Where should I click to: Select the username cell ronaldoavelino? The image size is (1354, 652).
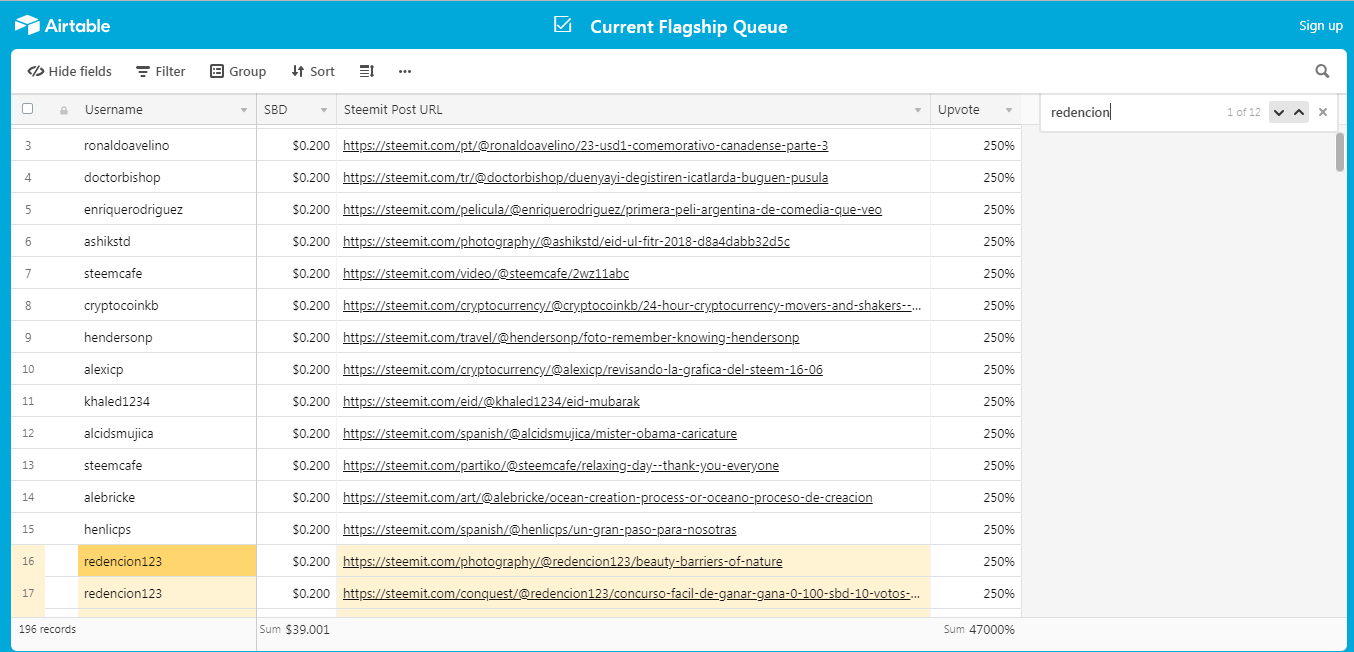pos(167,146)
